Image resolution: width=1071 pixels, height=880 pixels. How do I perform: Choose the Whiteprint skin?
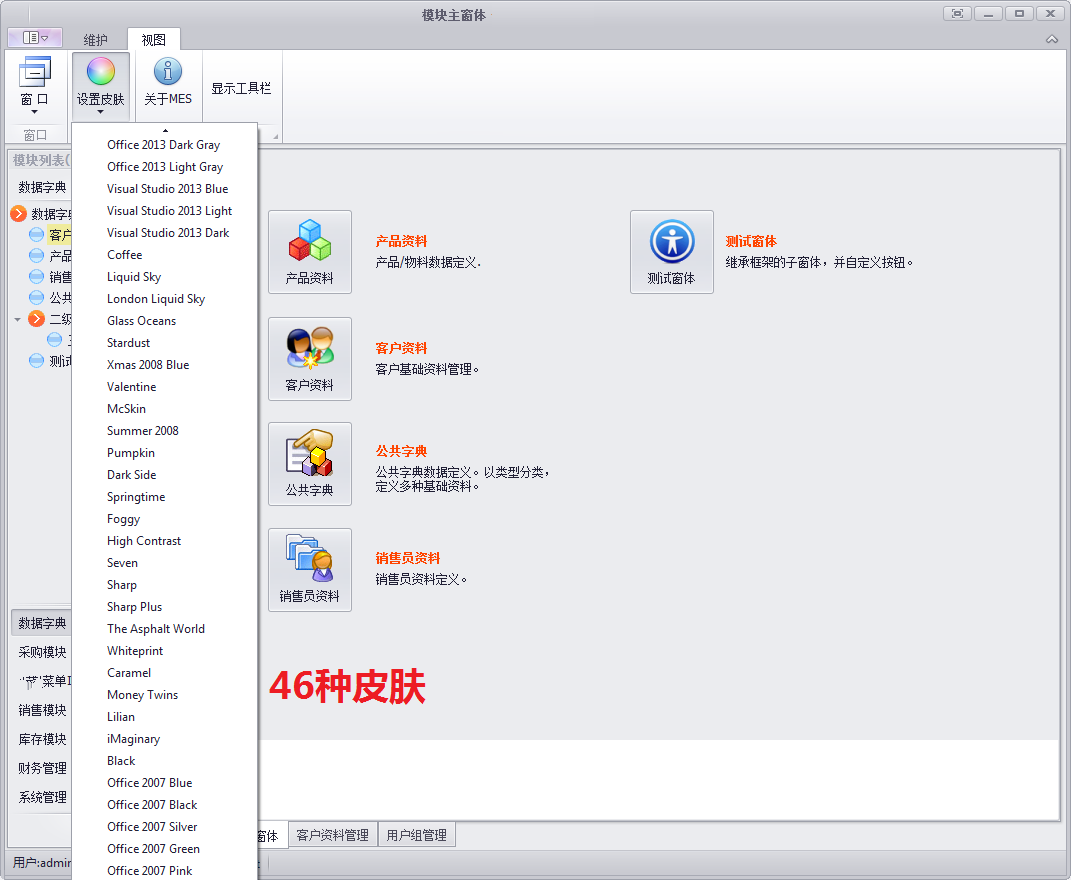[x=164, y=650]
